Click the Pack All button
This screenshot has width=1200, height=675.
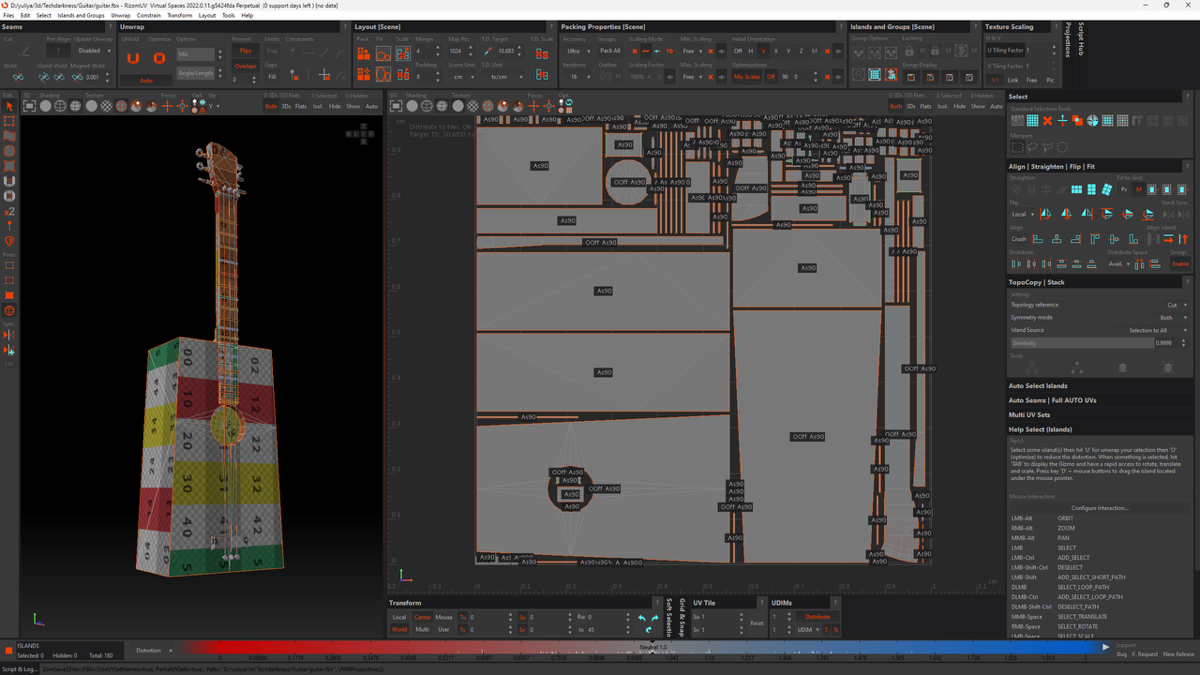pos(610,50)
